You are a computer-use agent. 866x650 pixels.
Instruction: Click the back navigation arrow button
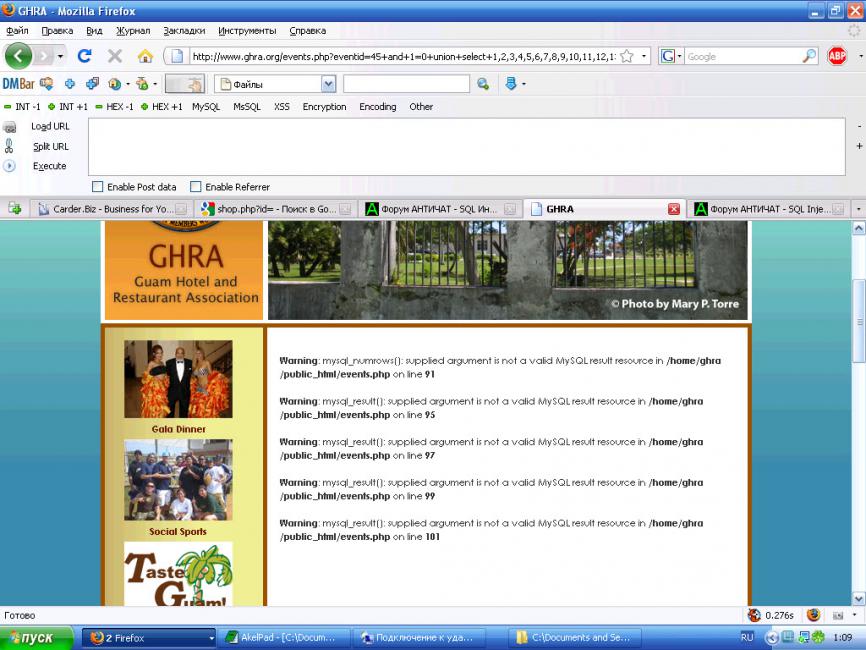[19, 56]
